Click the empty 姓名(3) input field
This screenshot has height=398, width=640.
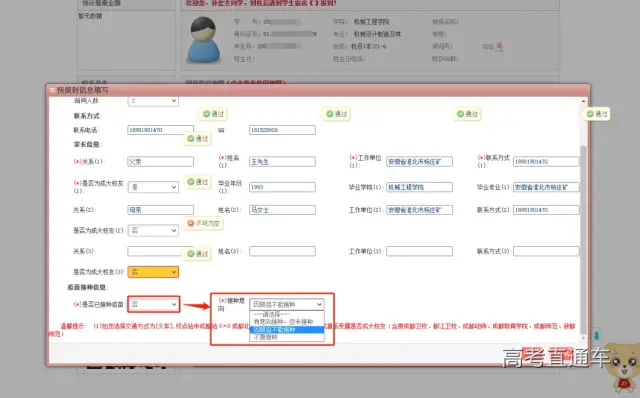pos(282,251)
